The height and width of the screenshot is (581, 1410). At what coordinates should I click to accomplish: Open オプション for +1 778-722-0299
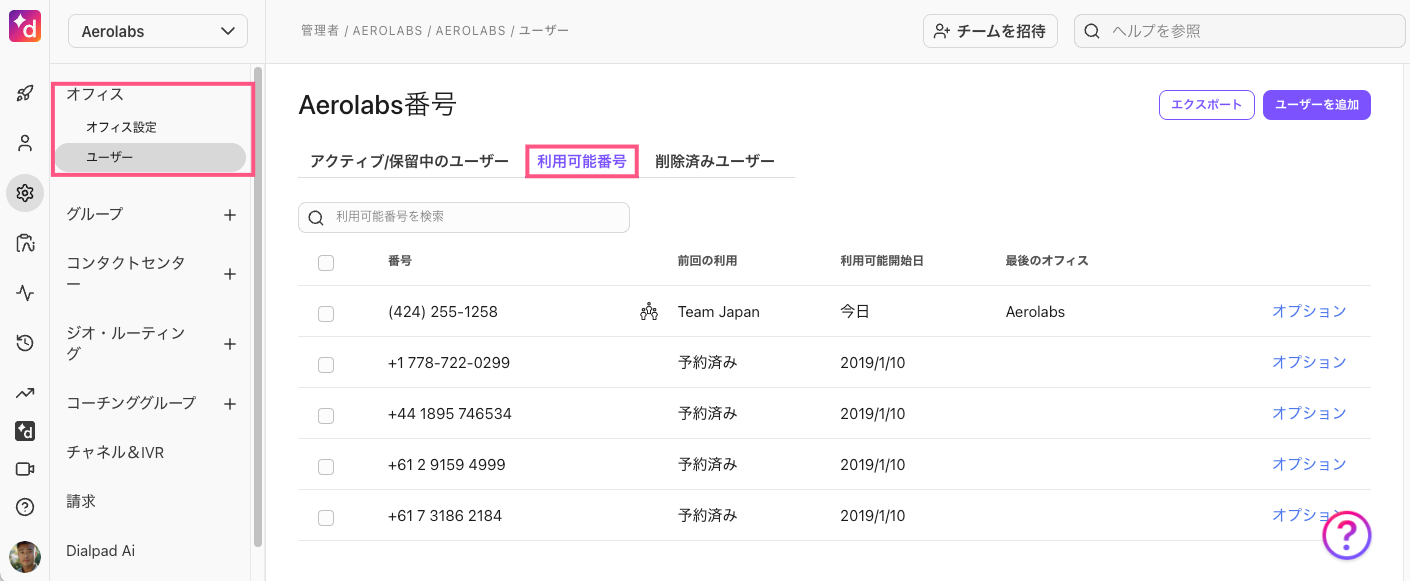(x=1309, y=362)
